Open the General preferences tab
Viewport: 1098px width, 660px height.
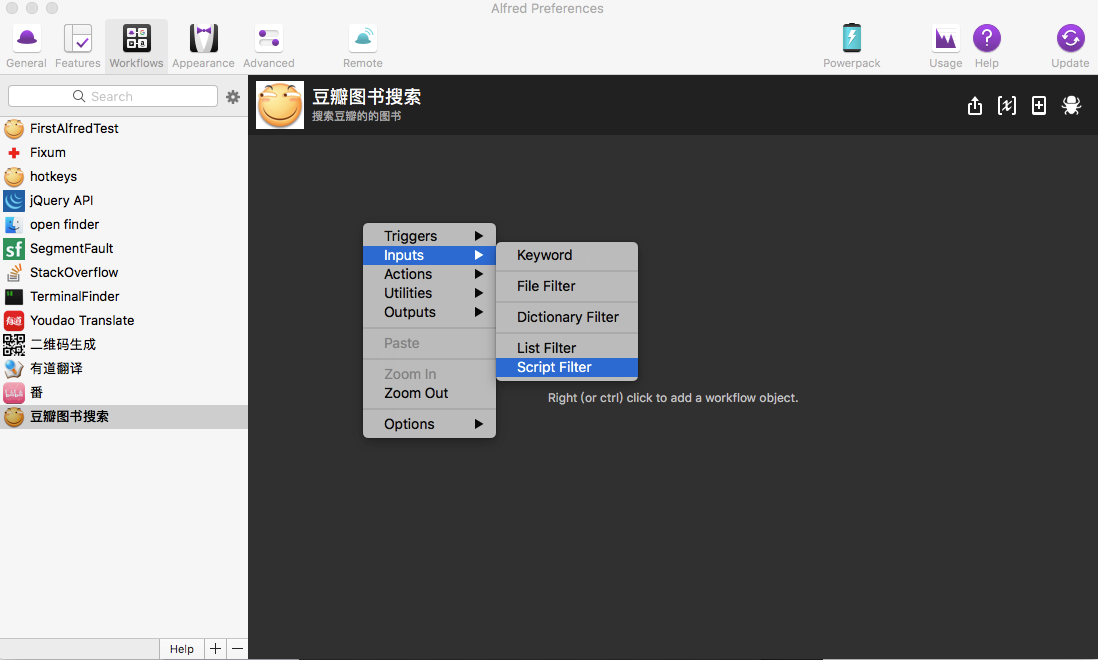pyautogui.click(x=27, y=46)
